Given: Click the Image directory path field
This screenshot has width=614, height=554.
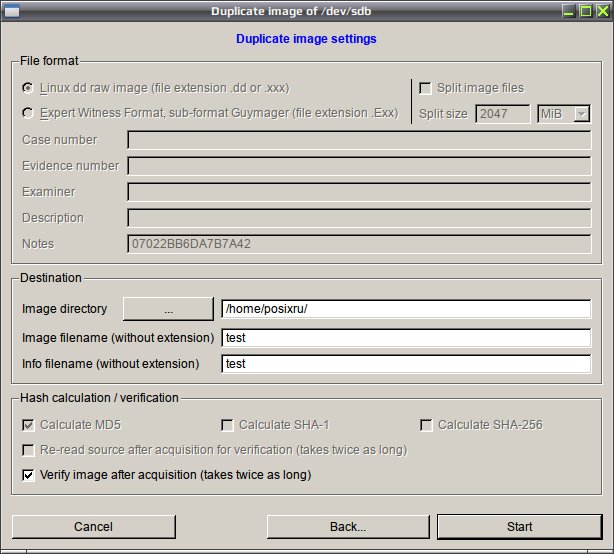Looking at the screenshot, I should click(x=406, y=309).
